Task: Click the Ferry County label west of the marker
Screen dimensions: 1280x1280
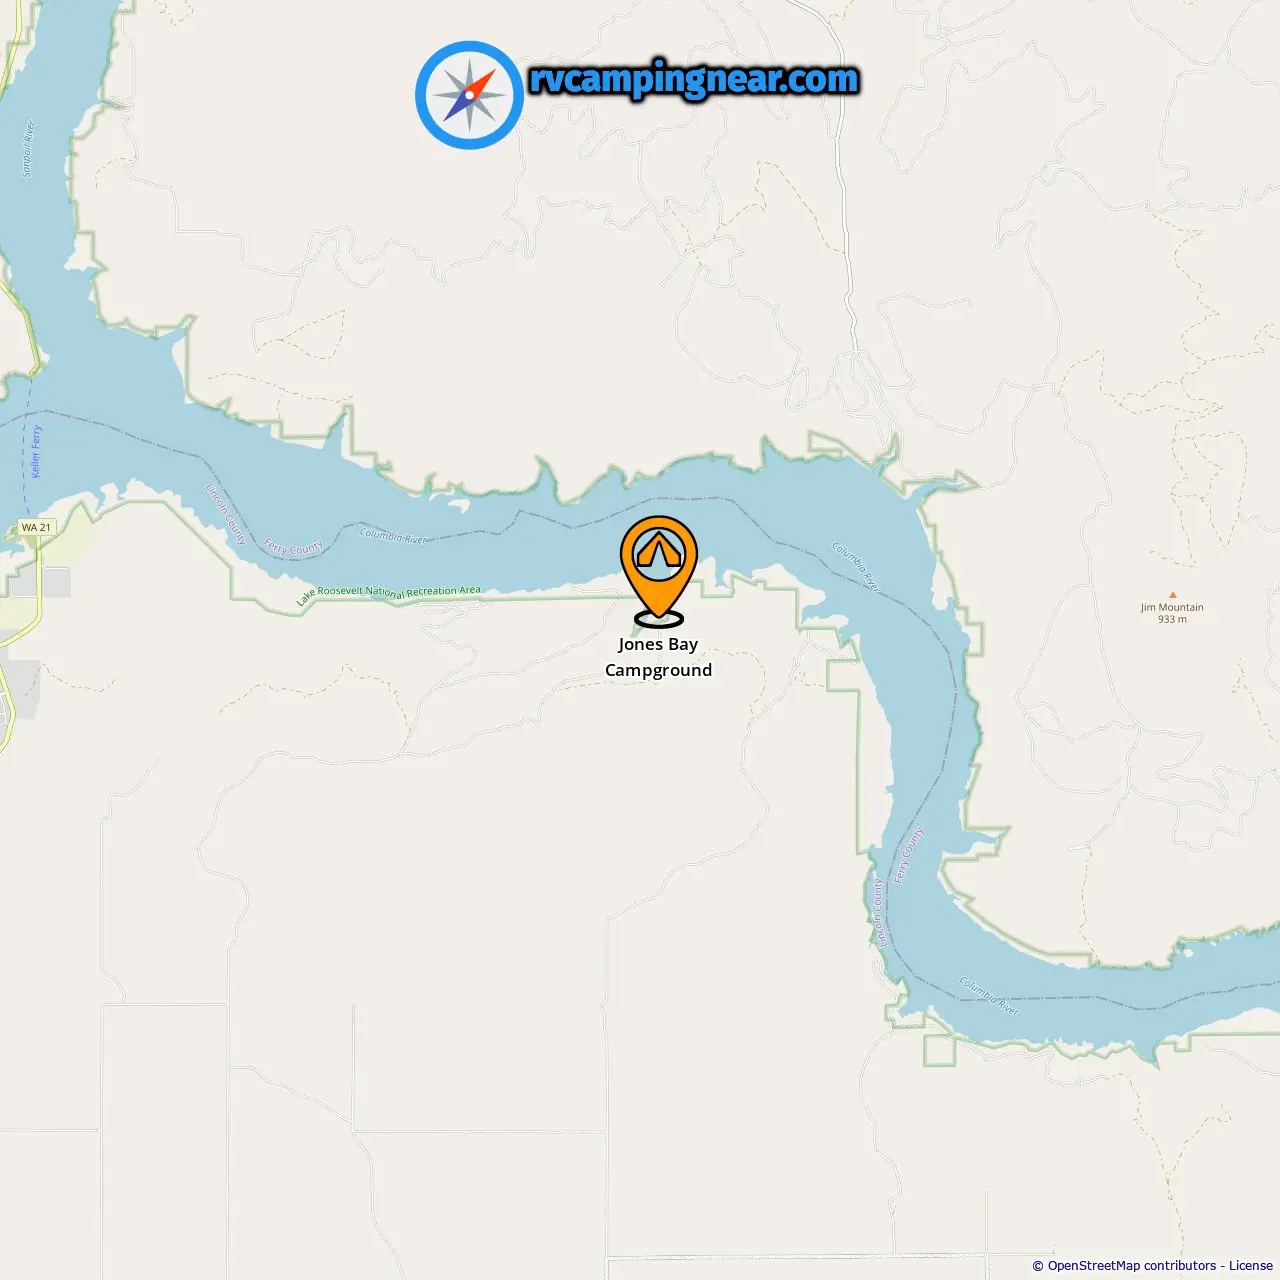Action: [293, 546]
